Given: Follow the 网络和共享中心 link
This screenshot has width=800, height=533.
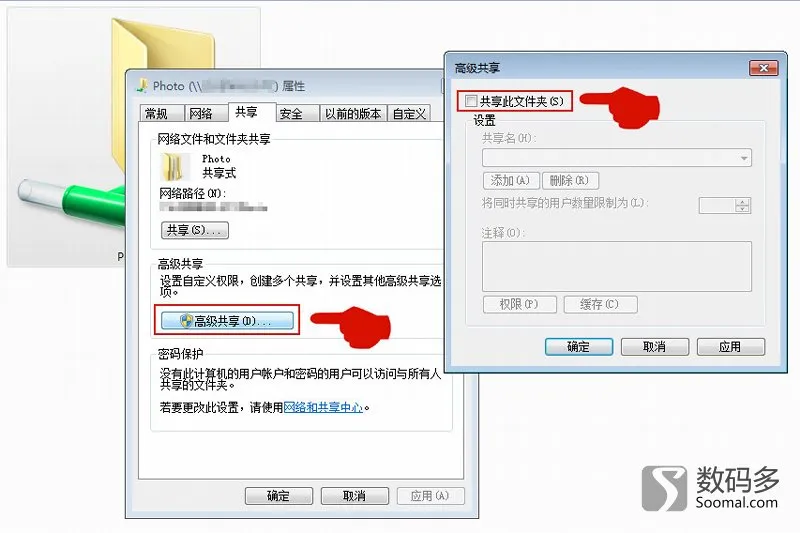Looking at the screenshot, I should click(x=323, y=408).
